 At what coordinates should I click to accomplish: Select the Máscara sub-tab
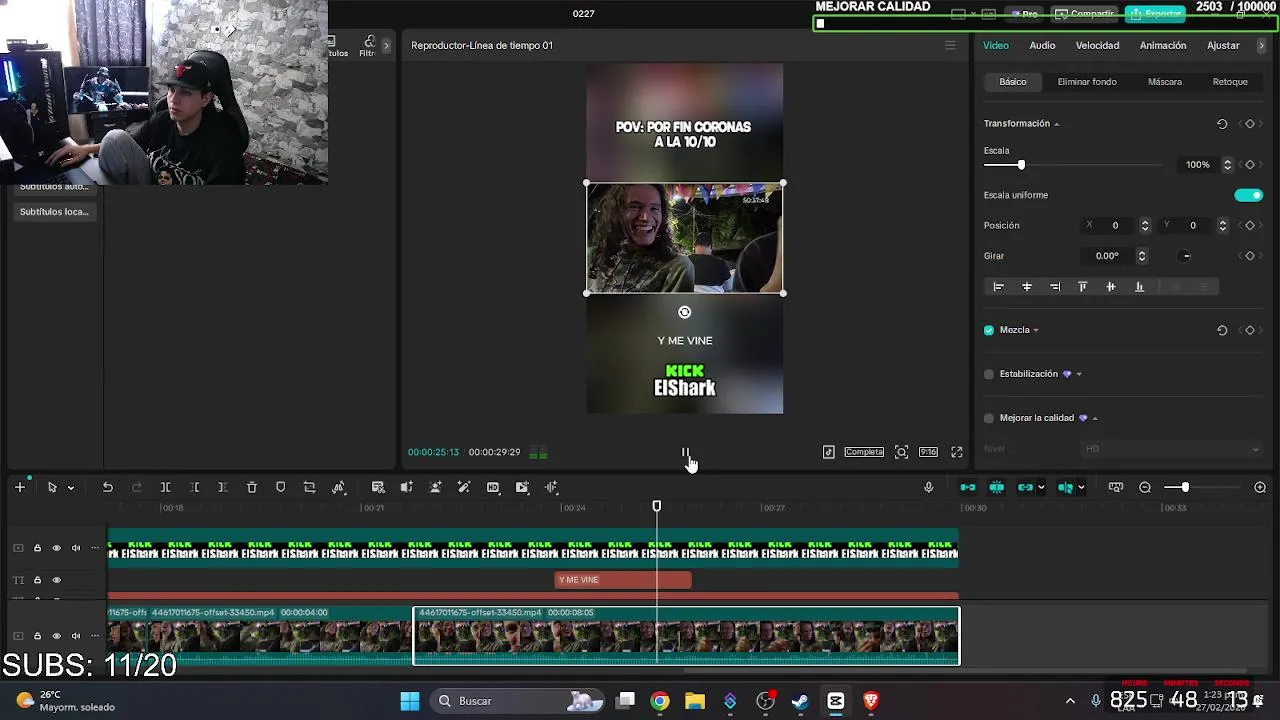click(1165, 82)
